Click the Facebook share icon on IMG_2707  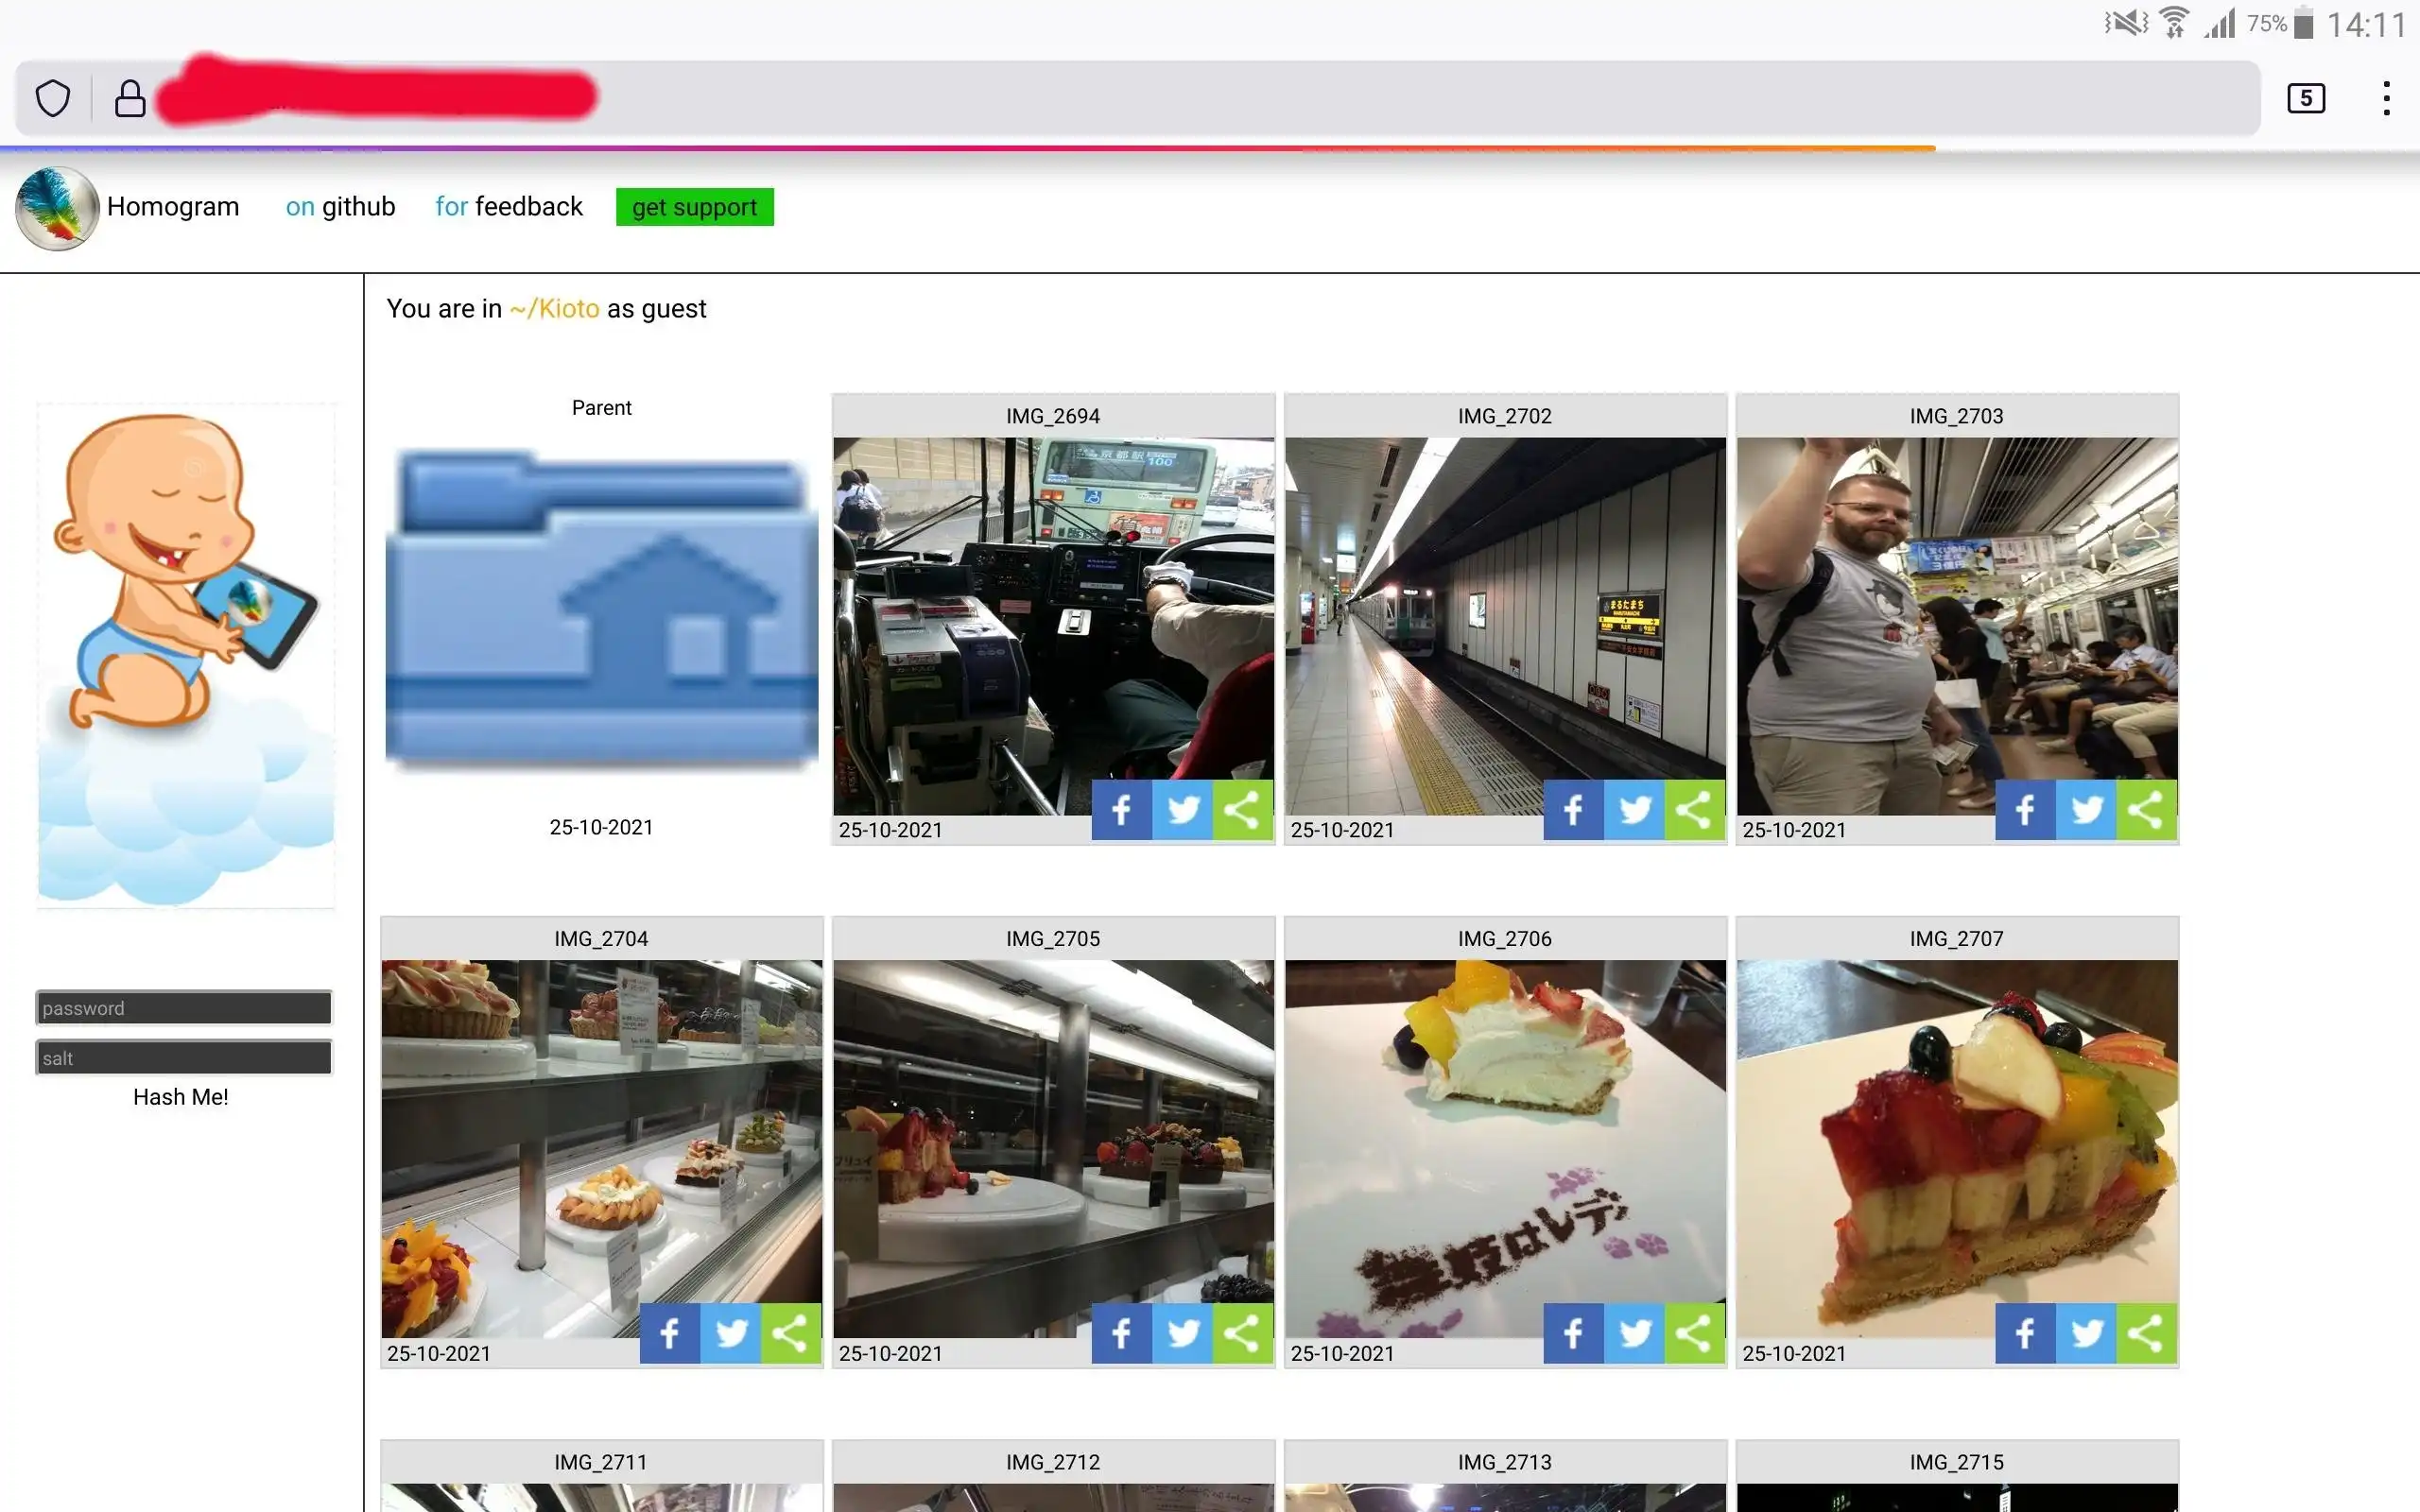pyautogui.click(x=2025, y=1332)
